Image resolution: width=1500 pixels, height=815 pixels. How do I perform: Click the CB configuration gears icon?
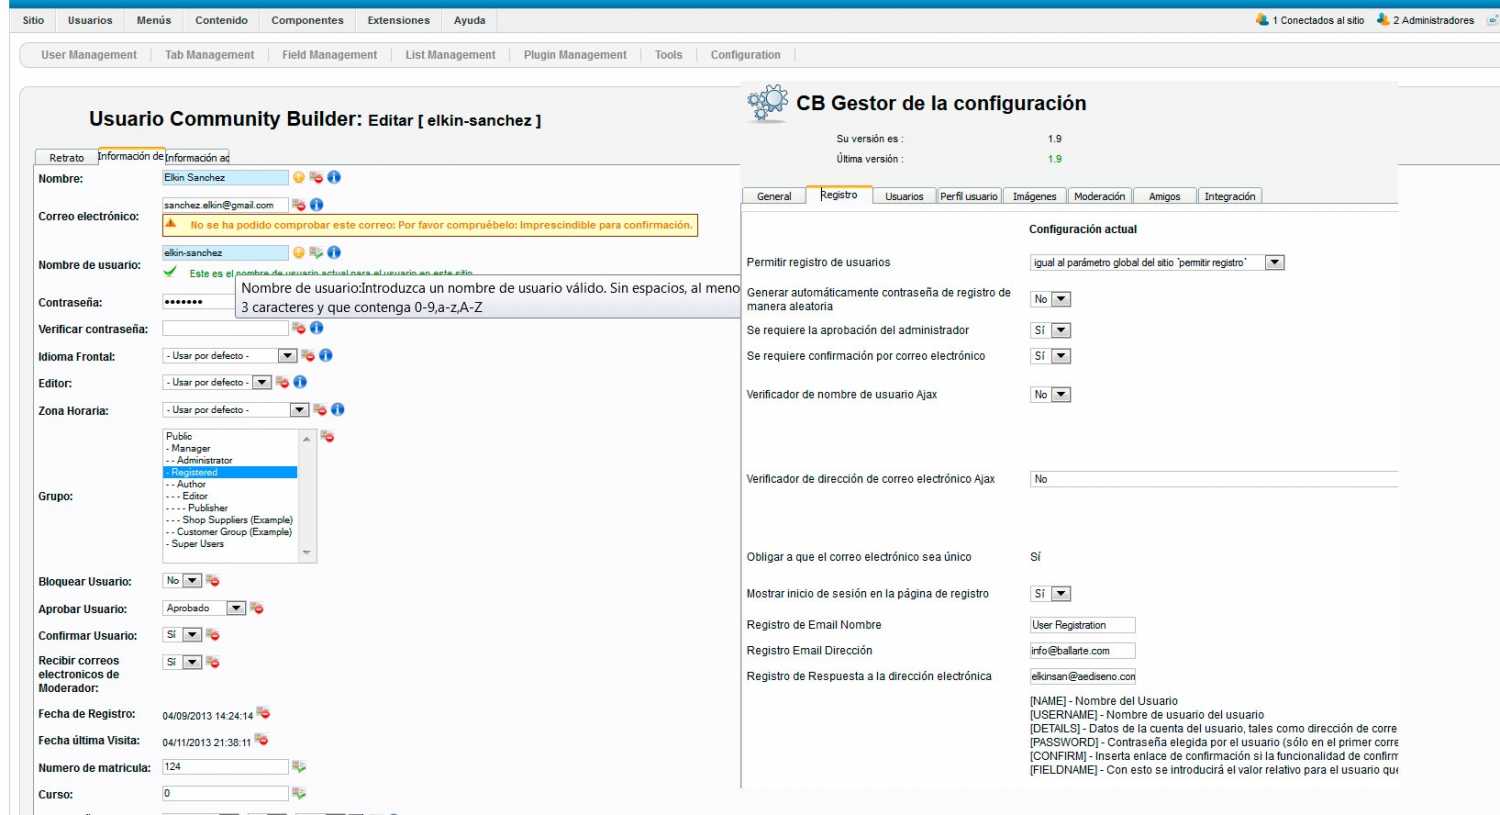click(x=768, y=103)
